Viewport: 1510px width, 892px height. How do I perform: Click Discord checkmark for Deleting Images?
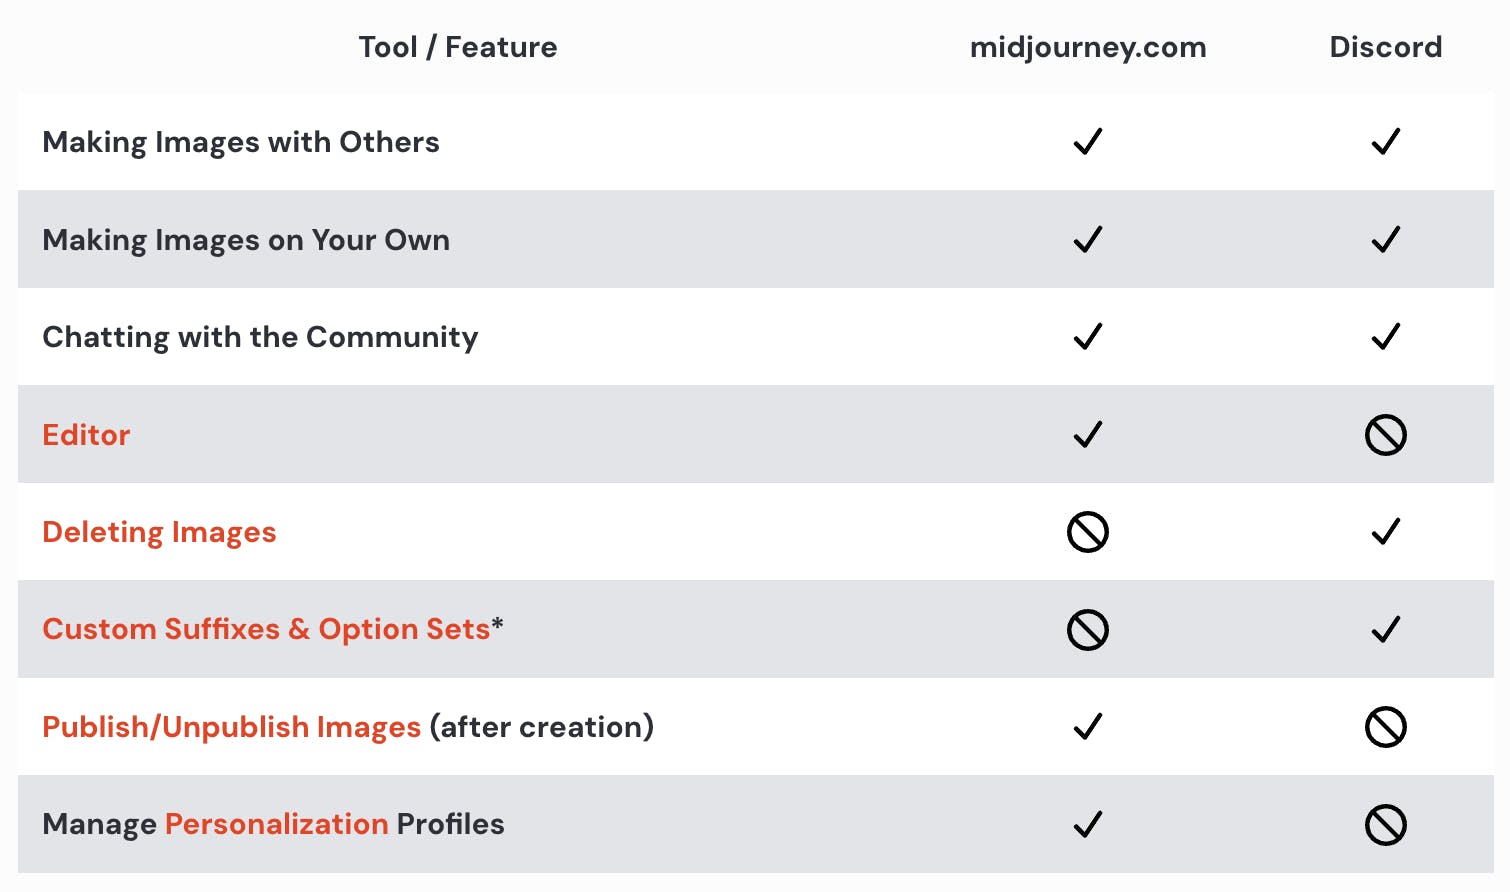coord(1385,532)
